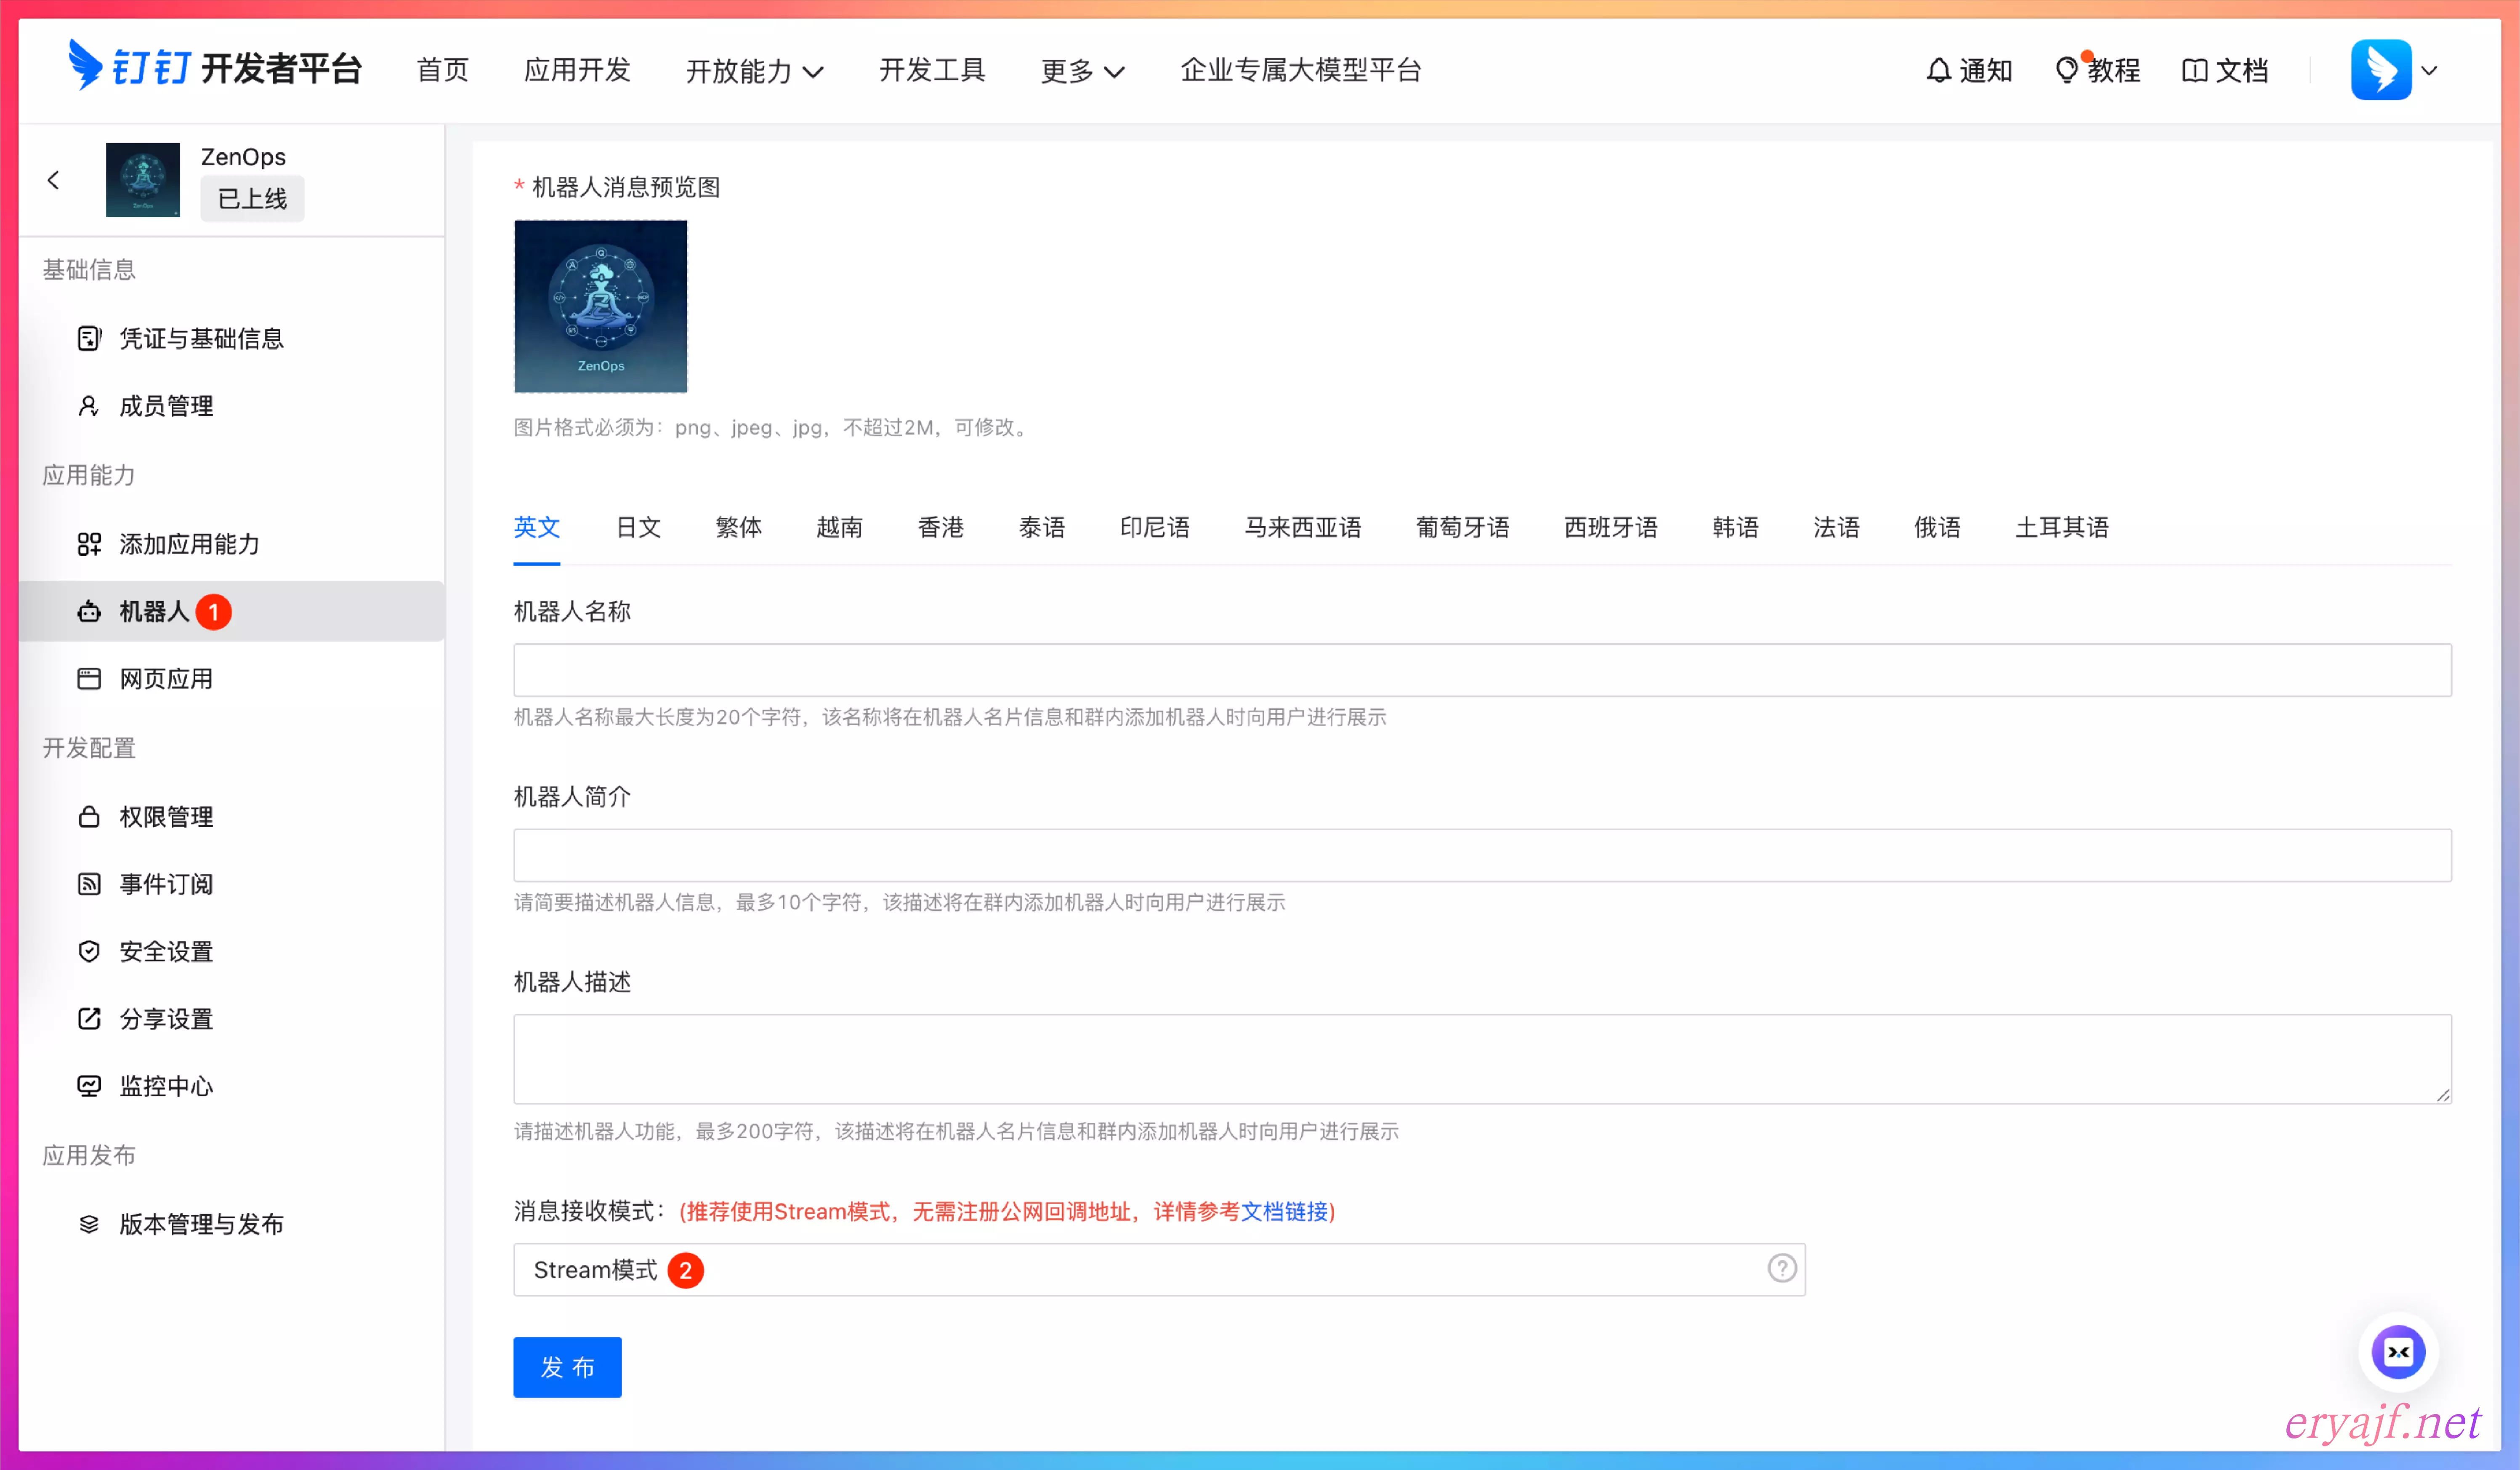This screenshot has height=1470, width=2520.
Task: Open the floating assistant chat icon
Action: (x=2398, y=1352)
